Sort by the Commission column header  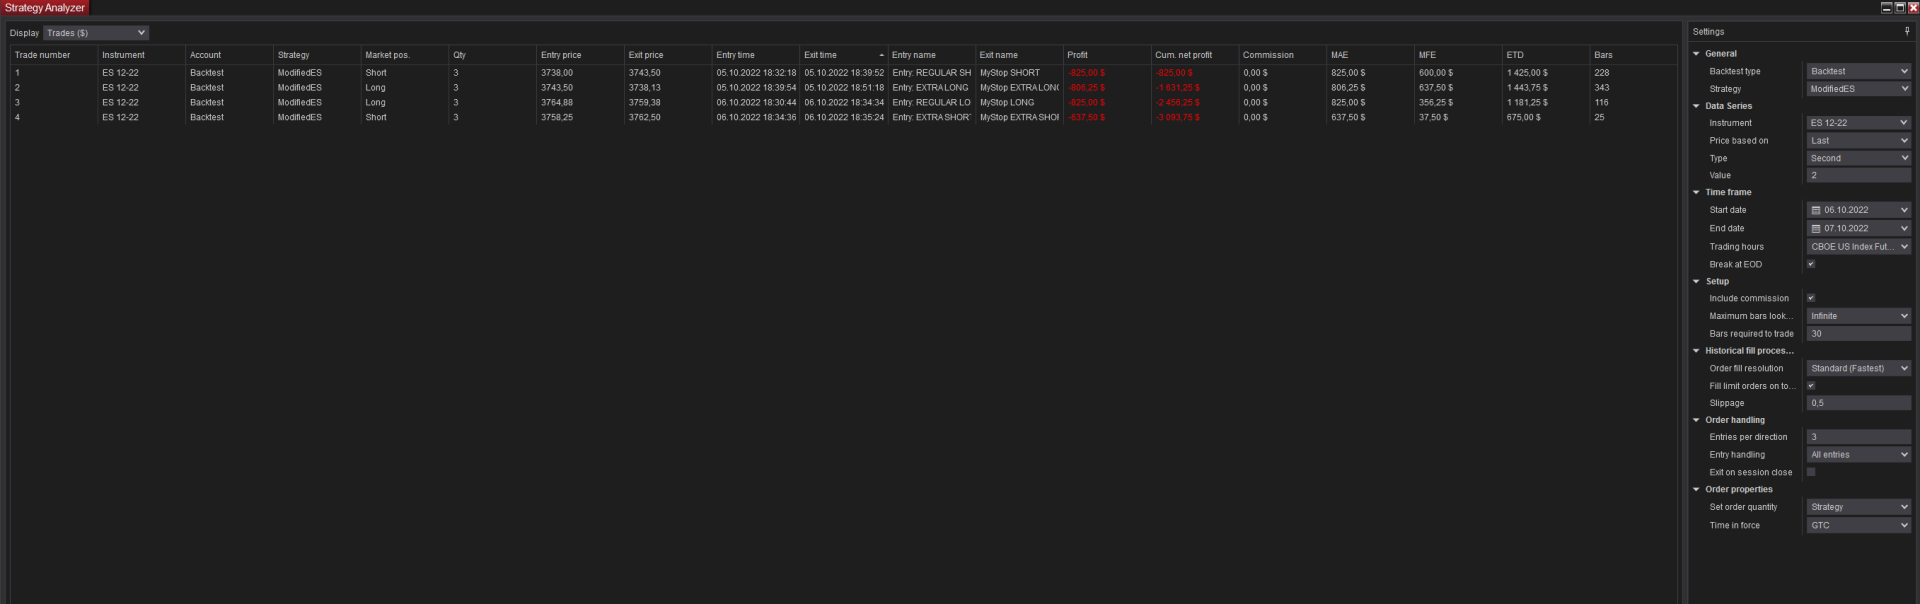click(x=1282, y=55)
